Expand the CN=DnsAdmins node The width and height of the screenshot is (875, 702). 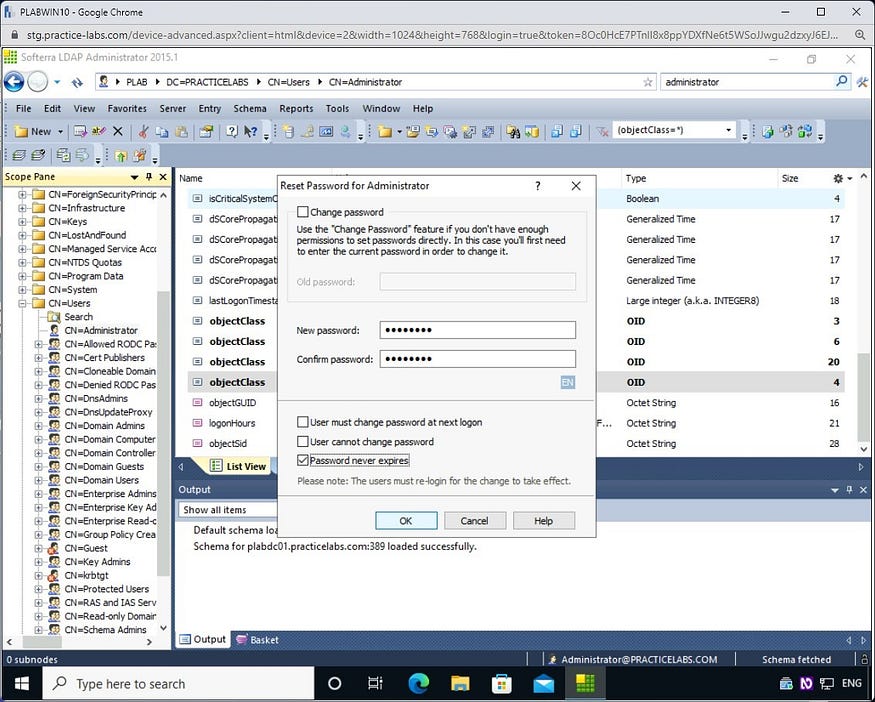pos(39,398)
